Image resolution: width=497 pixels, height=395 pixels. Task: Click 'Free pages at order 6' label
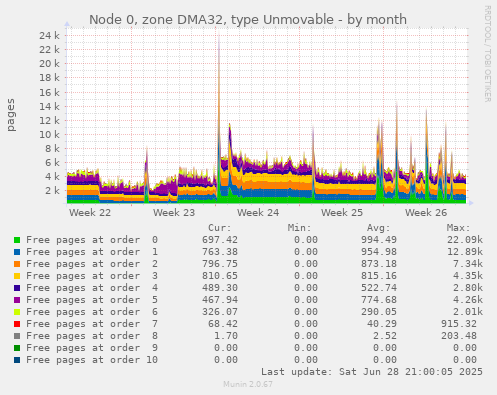coord(92,312)
